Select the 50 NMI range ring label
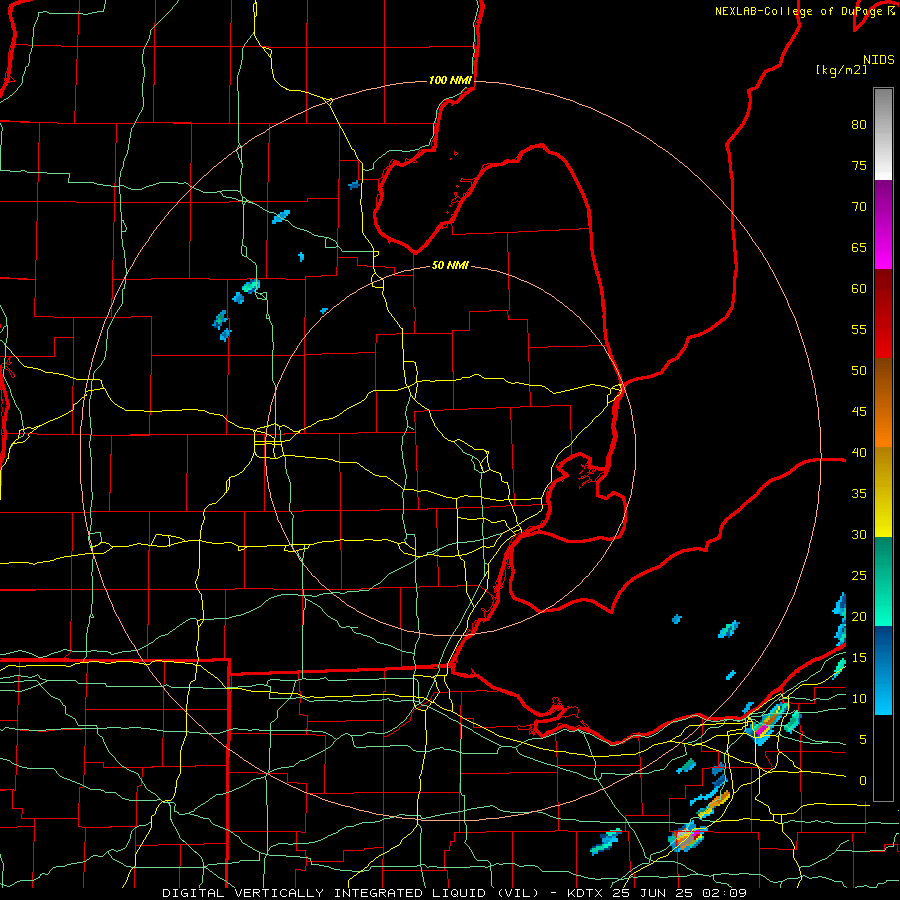 450,265
